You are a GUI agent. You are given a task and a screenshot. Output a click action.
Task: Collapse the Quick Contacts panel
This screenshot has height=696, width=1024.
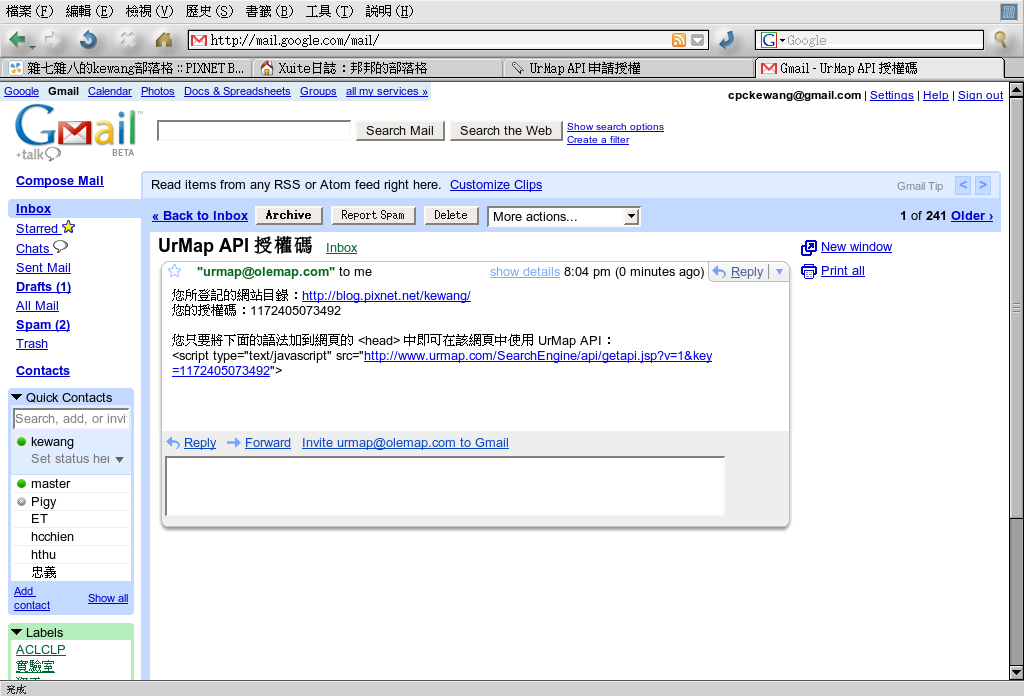click(x=17, y=397)
